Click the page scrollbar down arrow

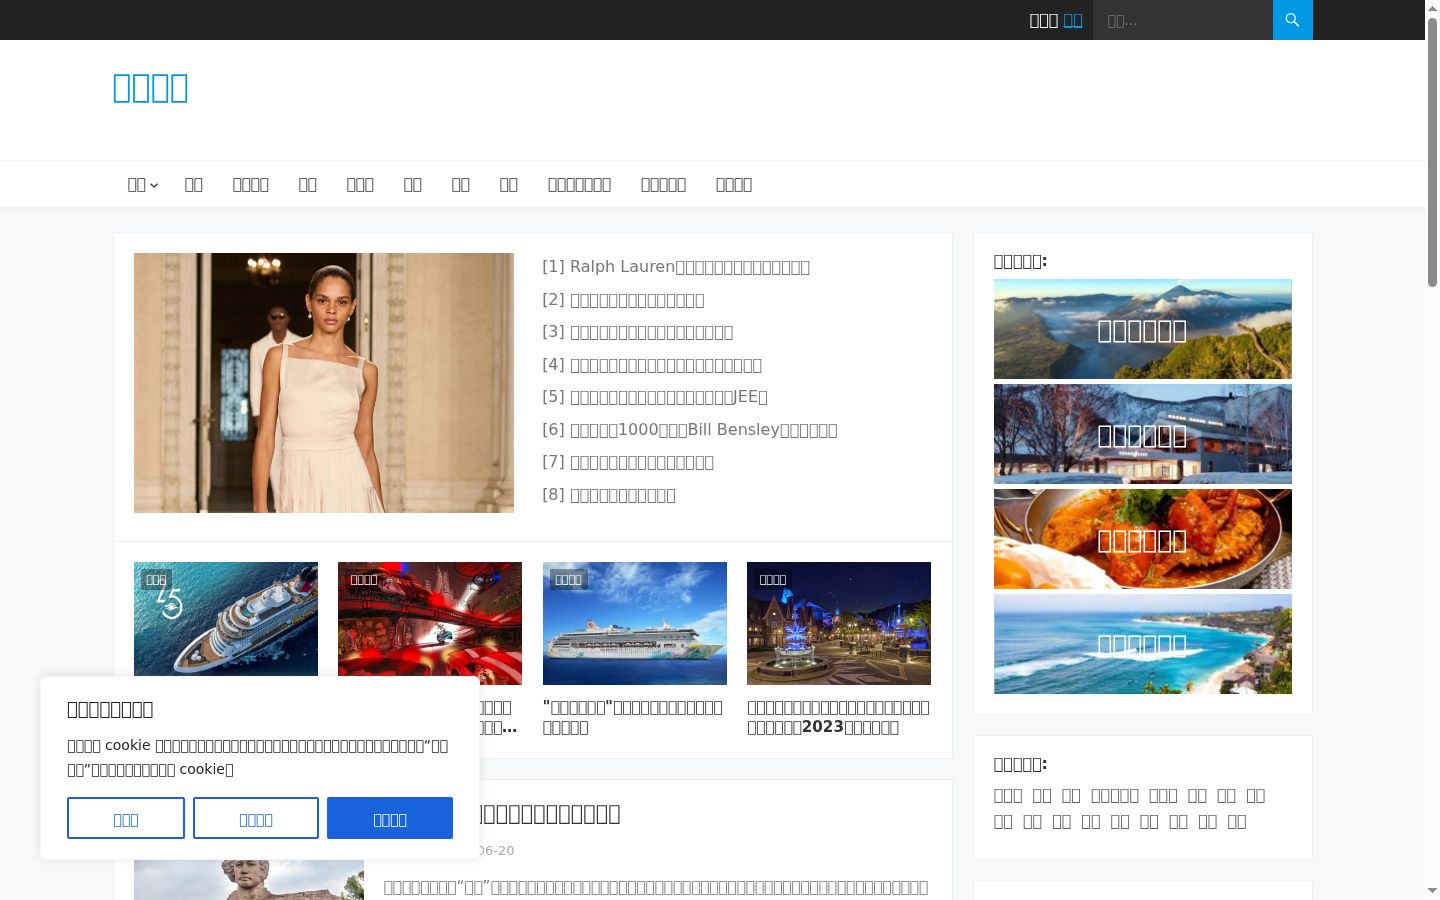pyautogui.click(x=1432, y=890)
